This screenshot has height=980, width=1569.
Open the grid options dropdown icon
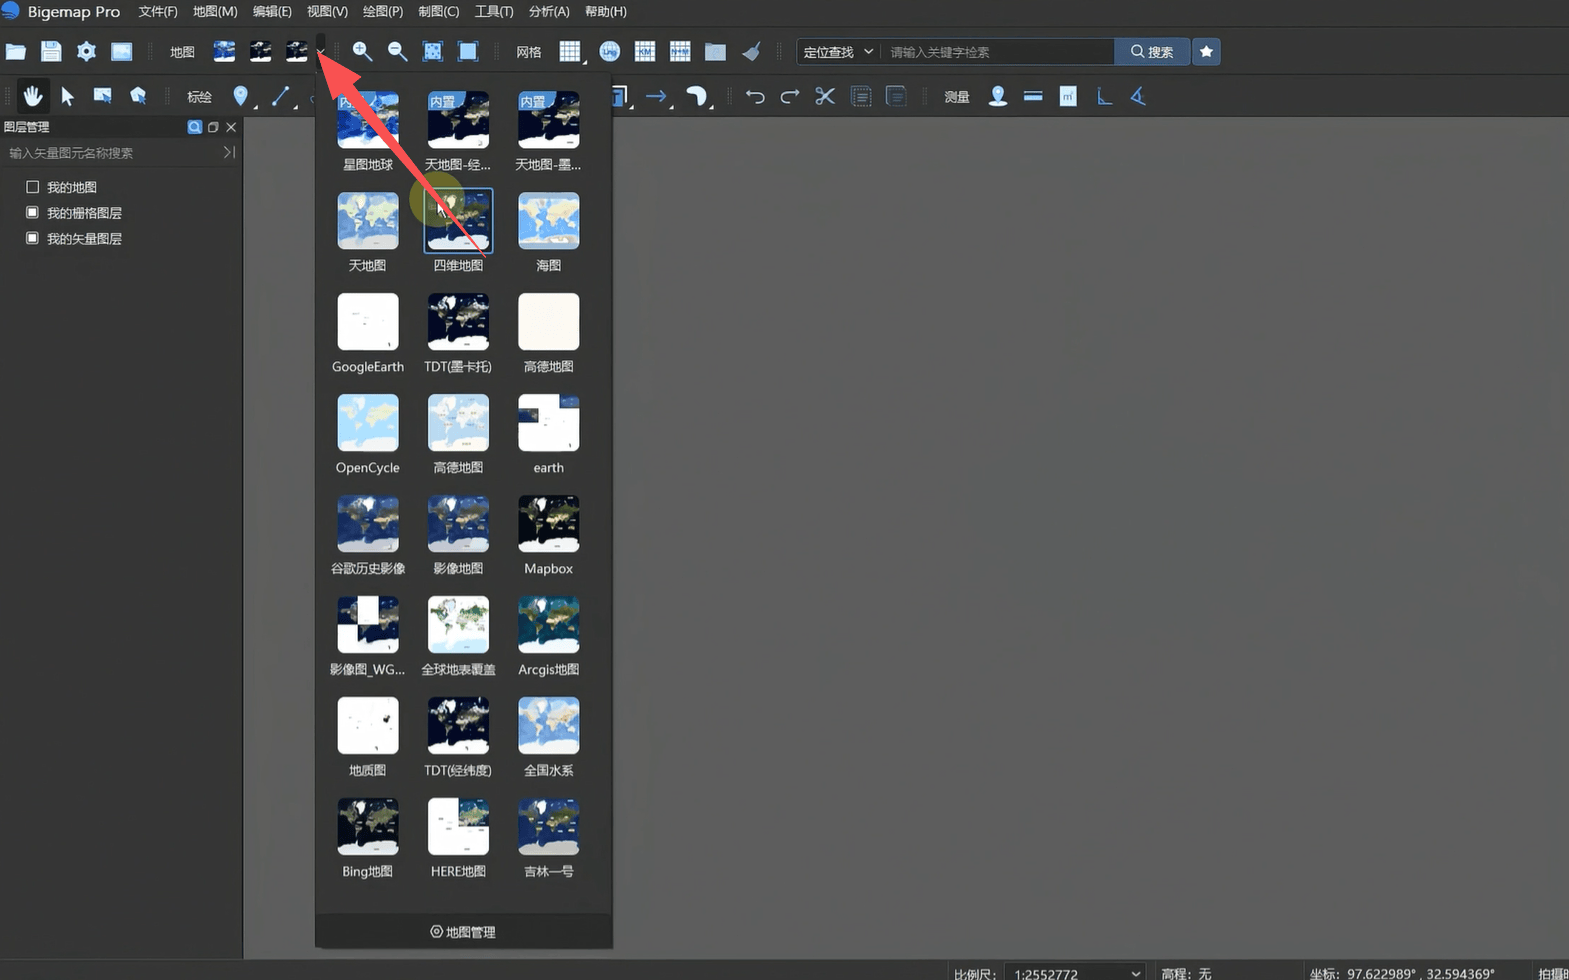570,52
